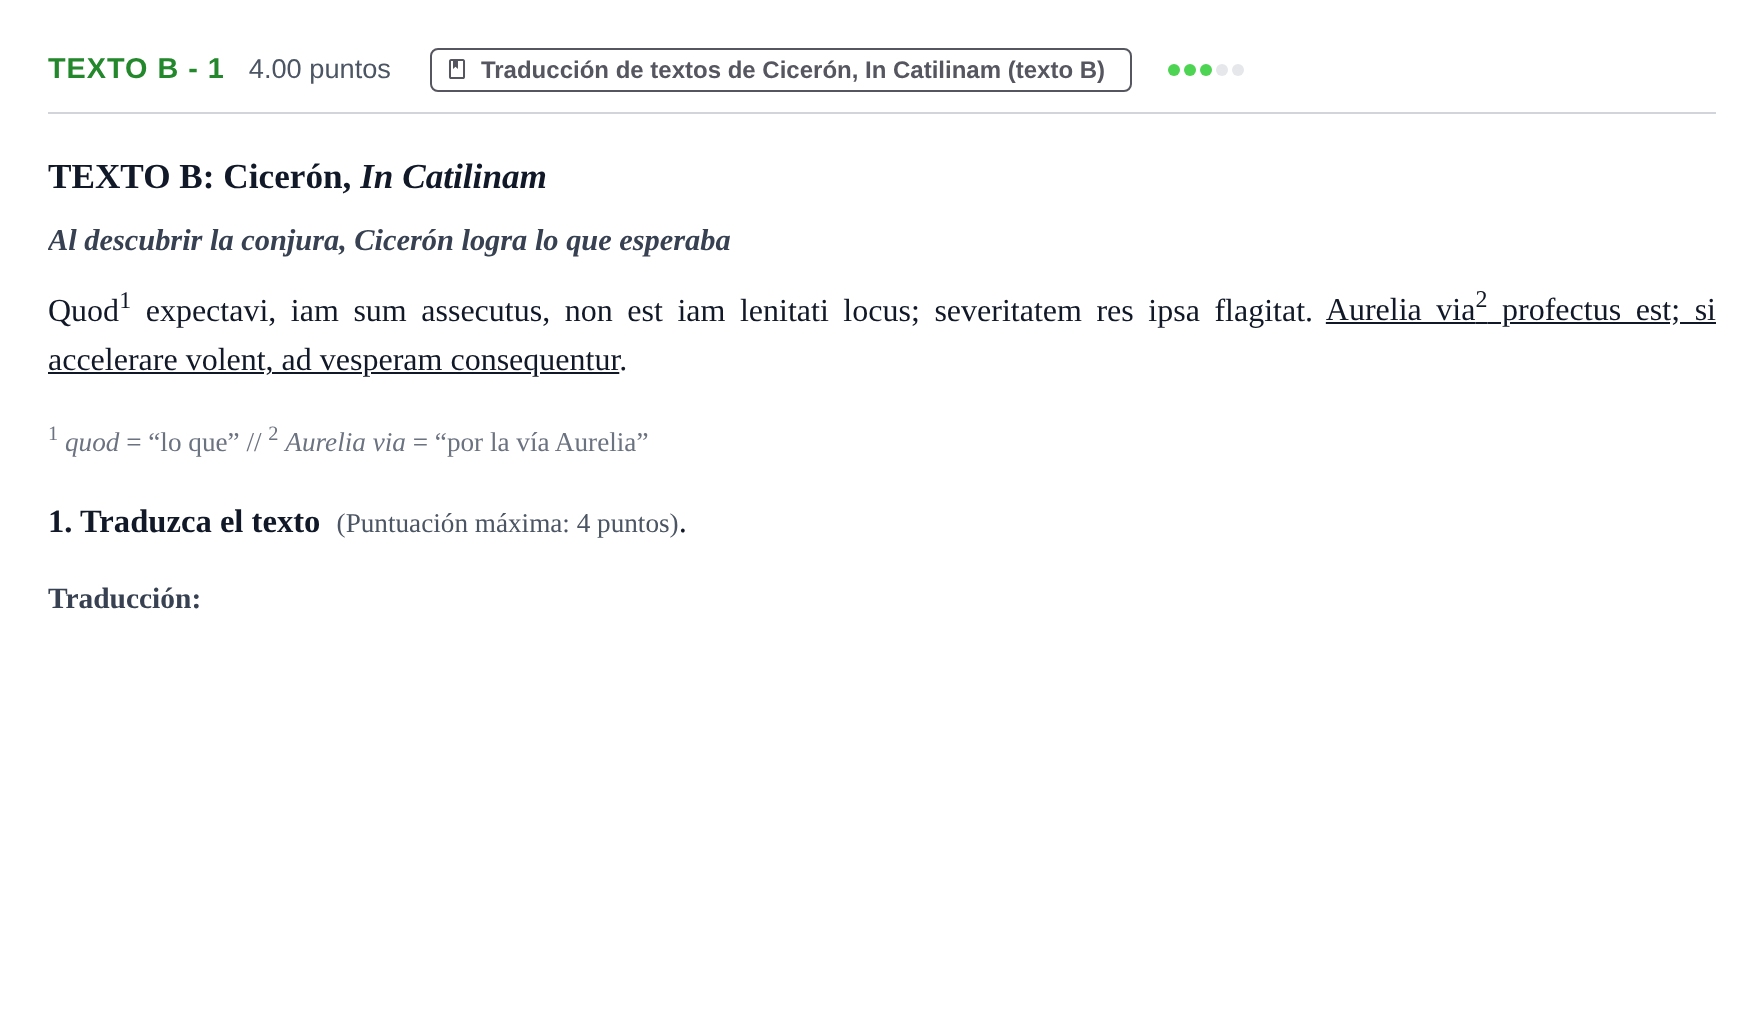
Task: Open the Traducción de textos de Cicerón tag
Action: pyautogui.click(x=780, y=70)
